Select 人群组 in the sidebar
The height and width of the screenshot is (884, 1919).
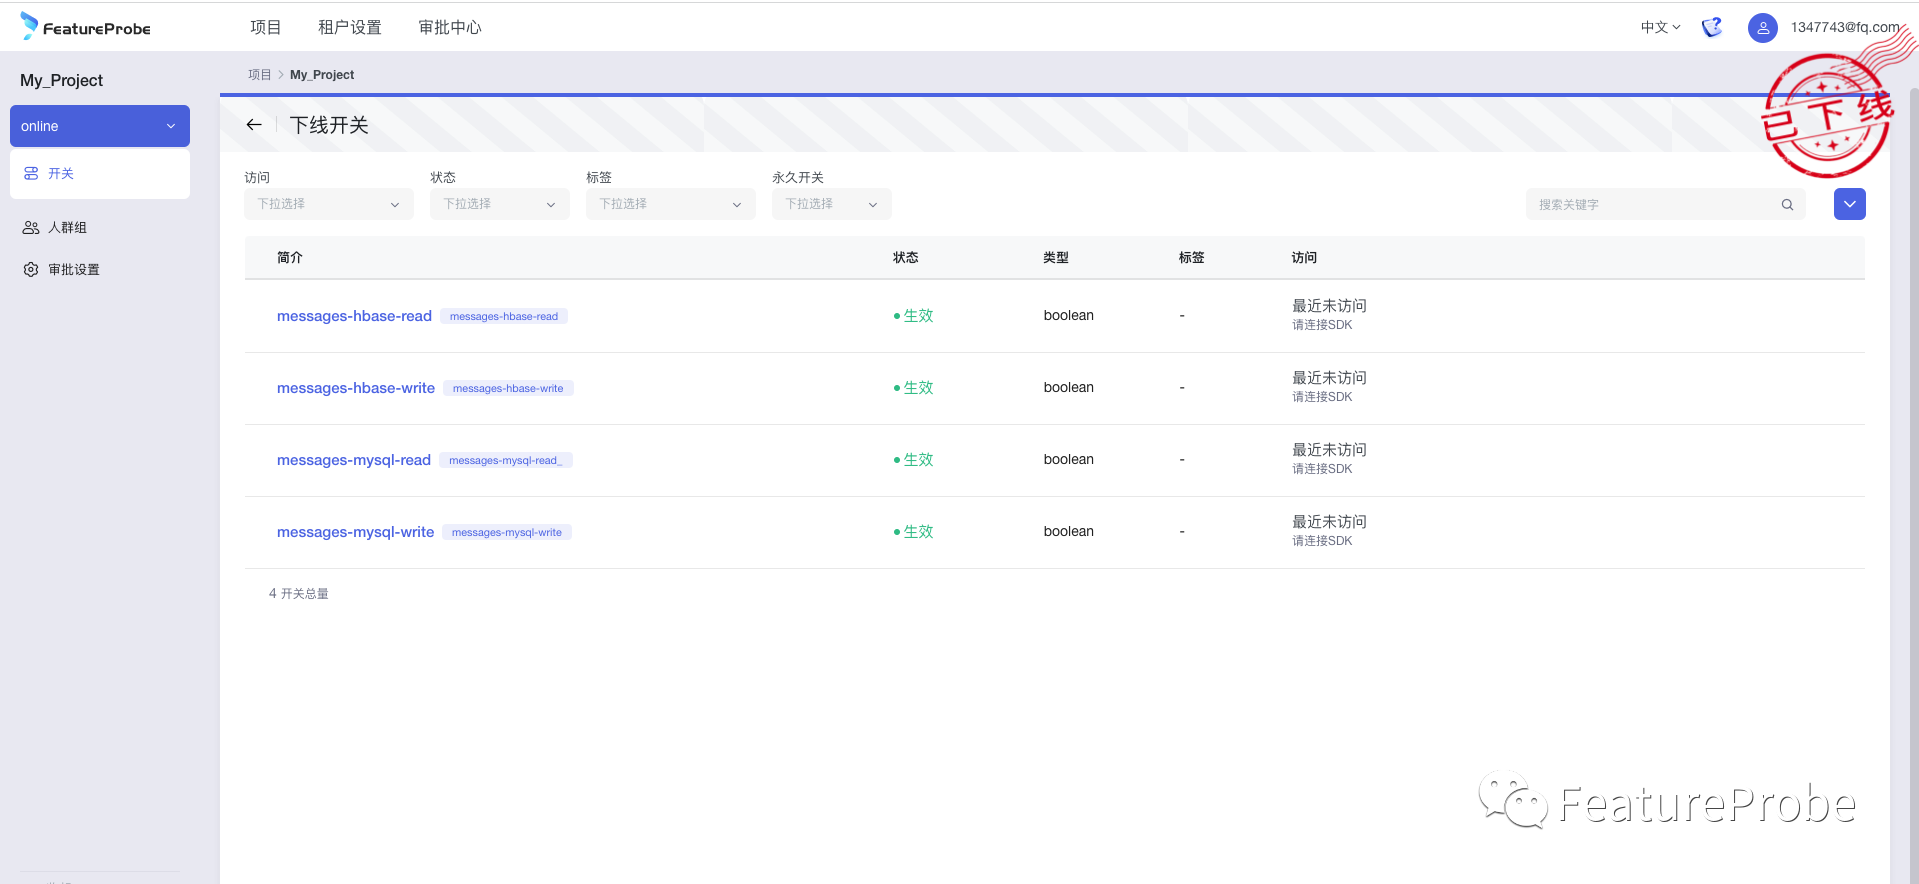tap(100, 228)
